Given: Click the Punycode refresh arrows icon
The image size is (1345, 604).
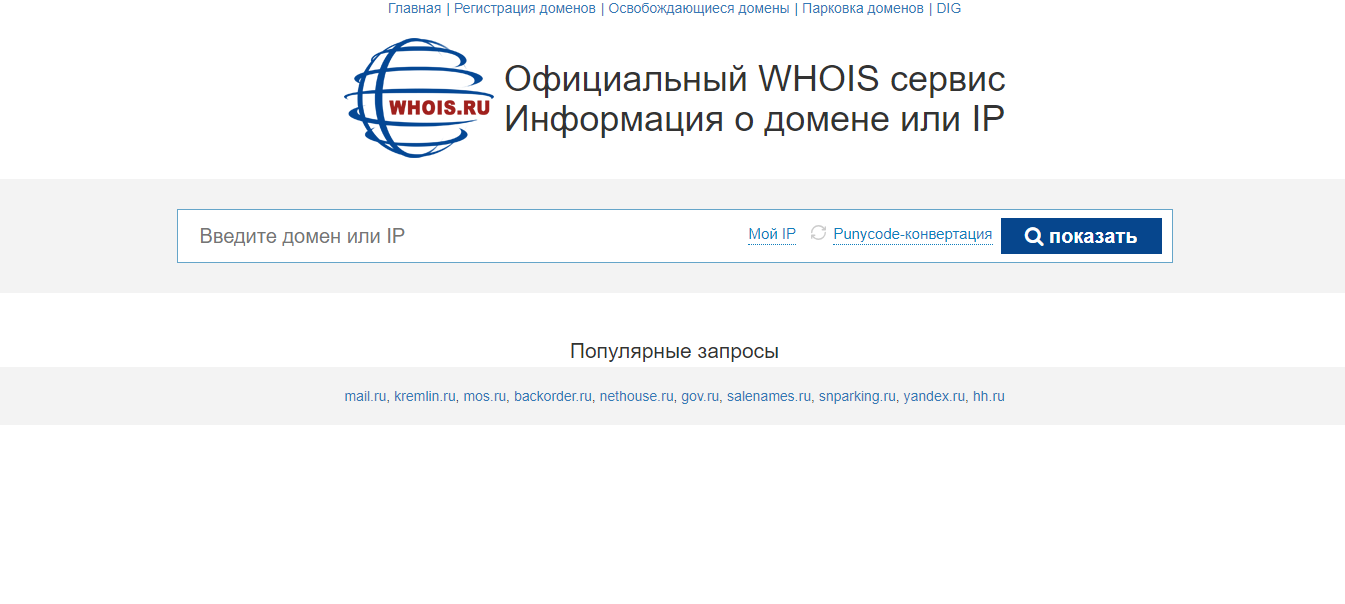Looking at the screenshot, I should [x=818, y=233].
